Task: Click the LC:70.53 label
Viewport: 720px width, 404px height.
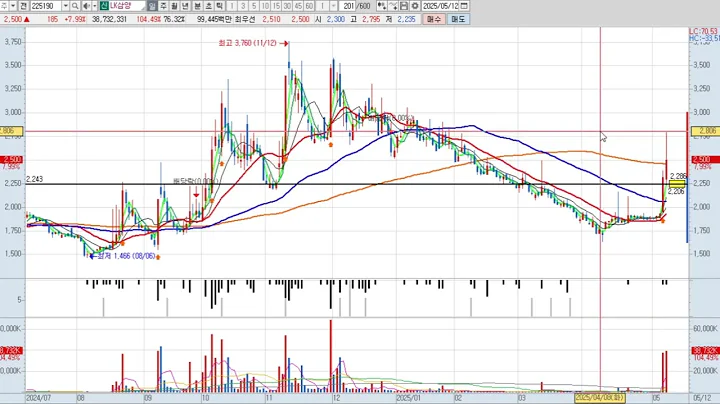Action: (x=703, y=31)
